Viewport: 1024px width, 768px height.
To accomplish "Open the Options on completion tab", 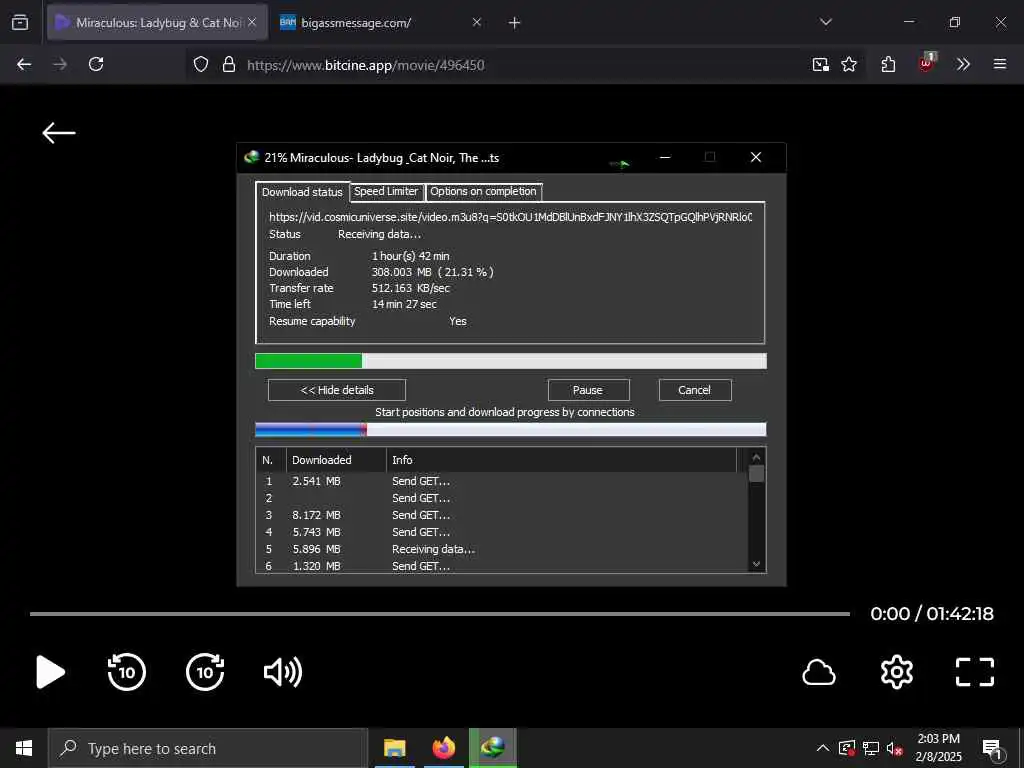I will click(x=483, y=191).
